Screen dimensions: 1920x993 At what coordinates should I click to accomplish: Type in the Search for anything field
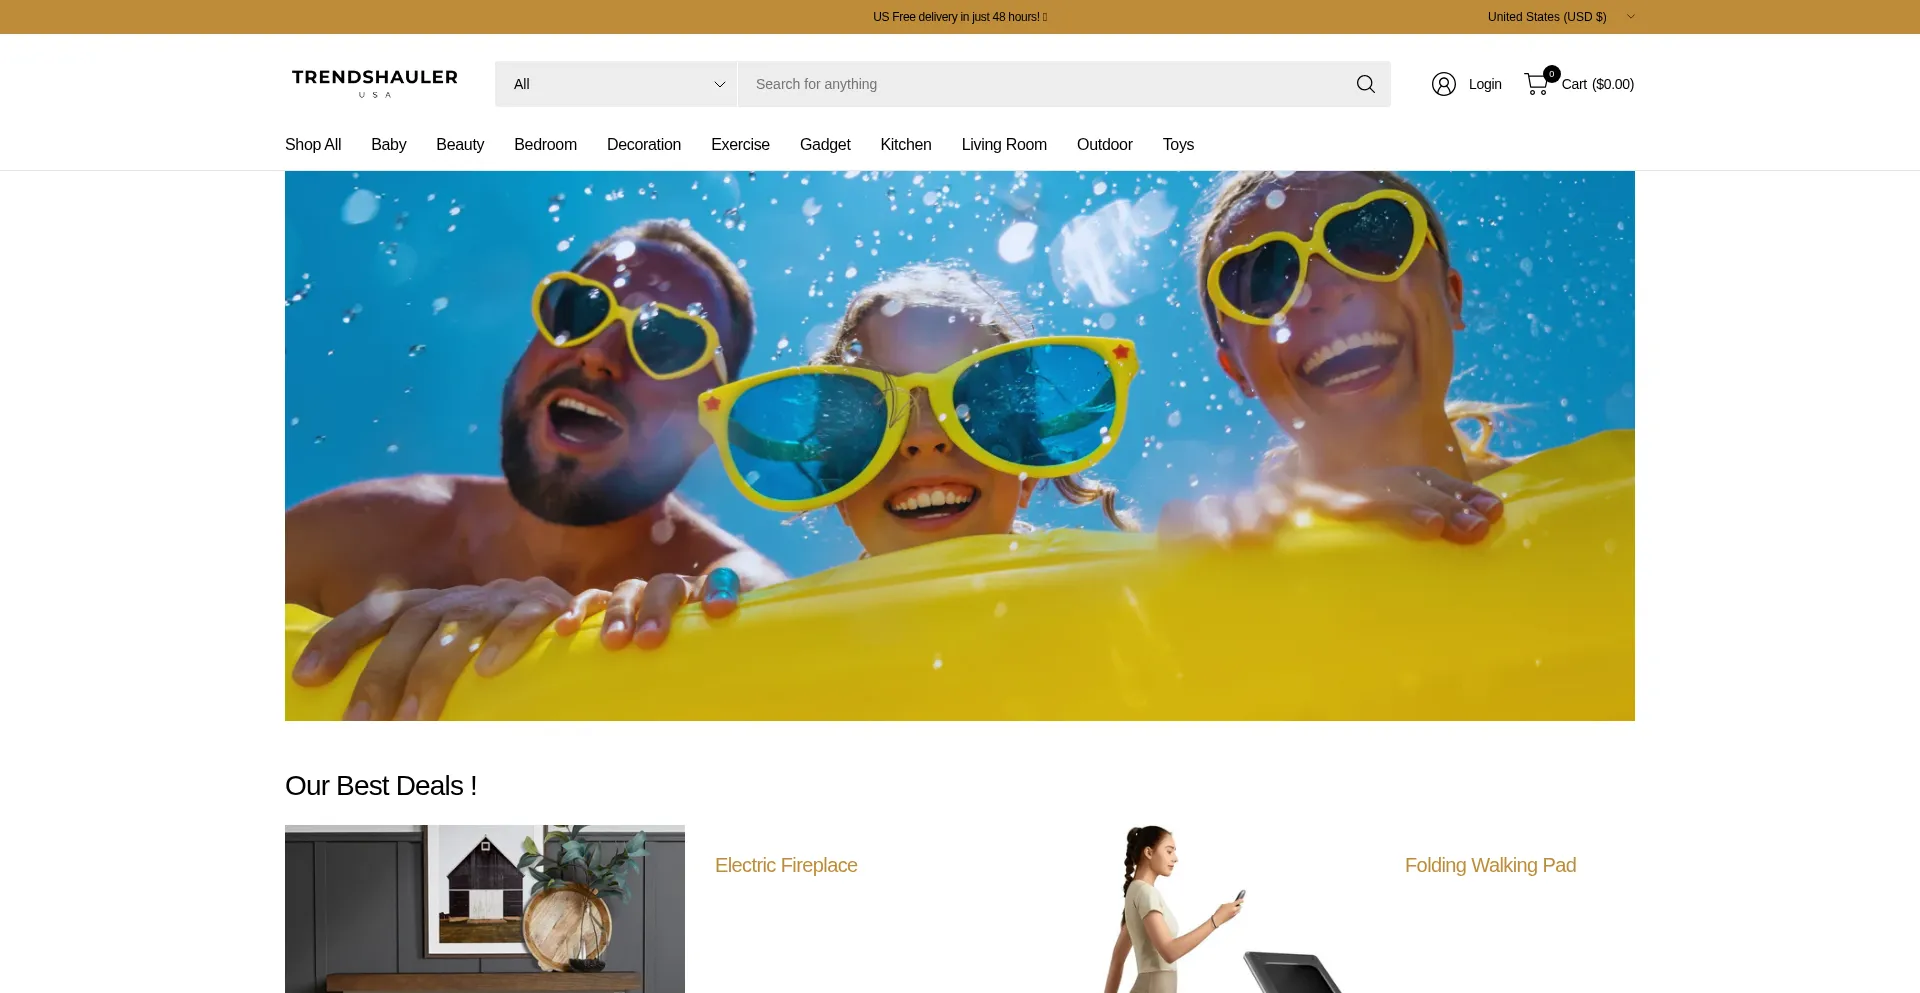pyautogui.click(x=1040, y=84)
